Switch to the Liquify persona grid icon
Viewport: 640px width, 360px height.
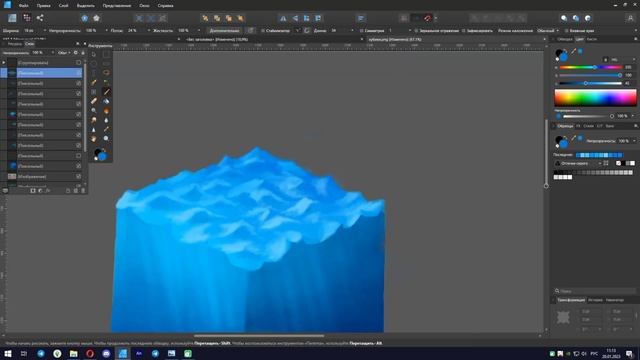point(27,18)
